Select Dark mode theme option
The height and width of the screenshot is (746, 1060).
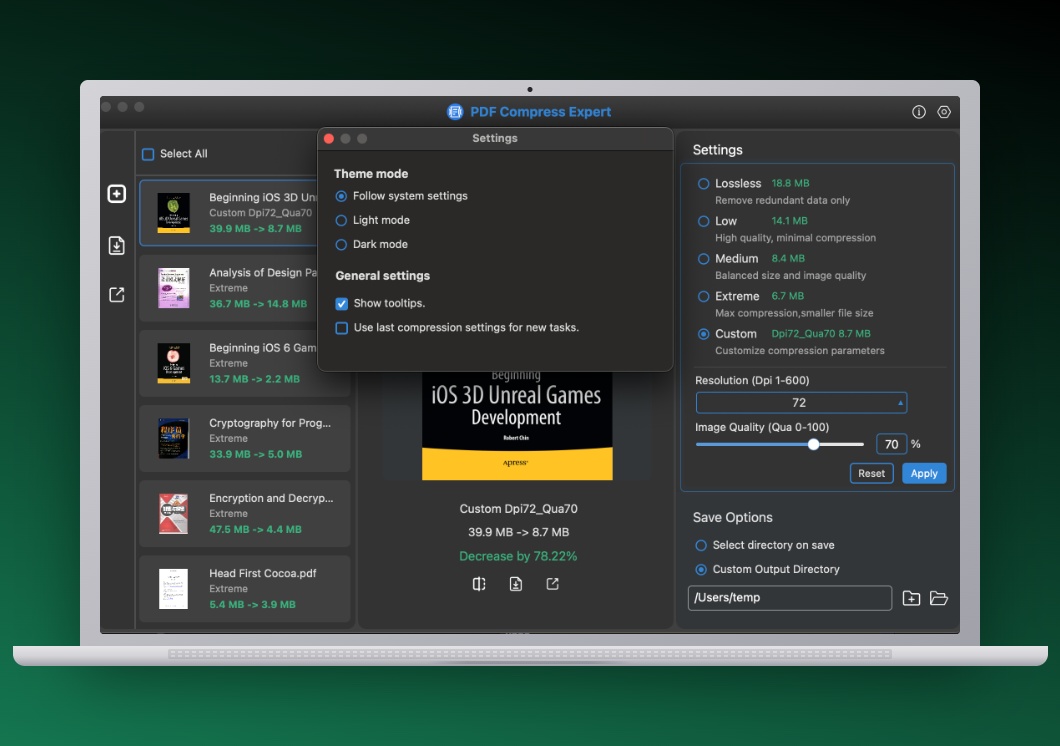(341, 245)
